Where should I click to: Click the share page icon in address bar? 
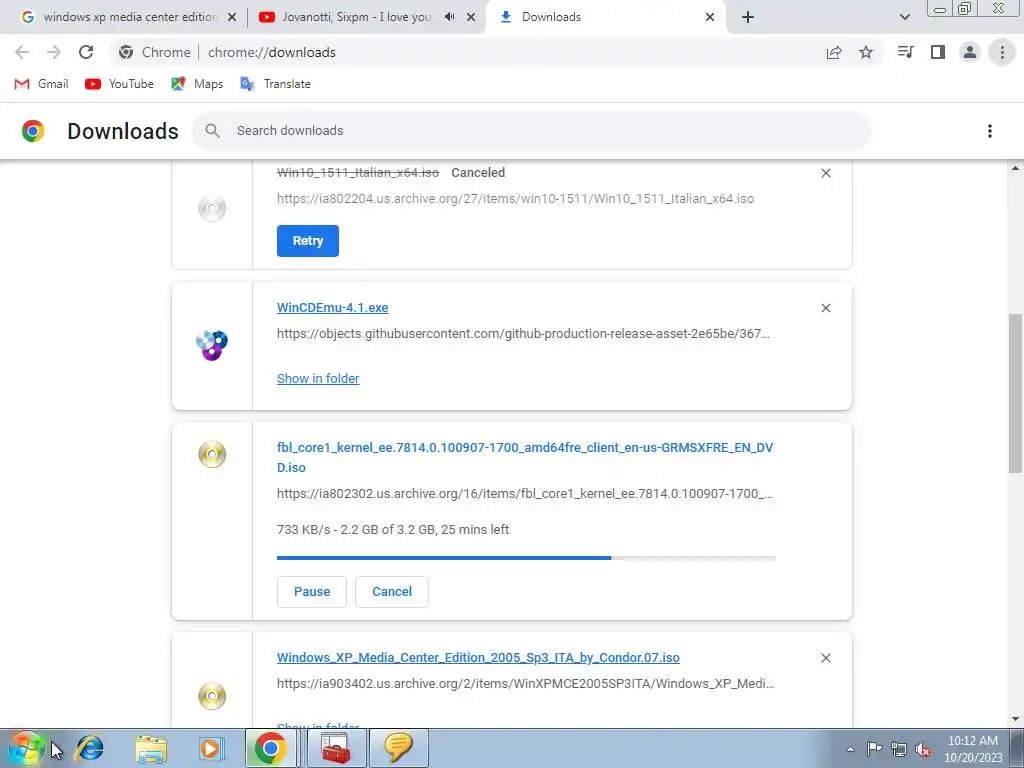[834, 53]
